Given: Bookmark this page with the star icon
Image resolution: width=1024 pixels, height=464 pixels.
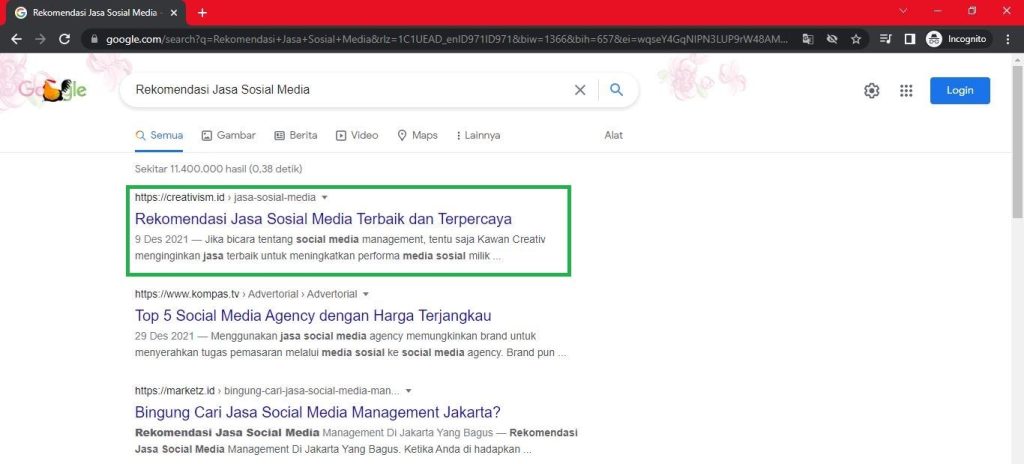Looking at the screenshot, I should pyautogui.click(x=856, y=39).
